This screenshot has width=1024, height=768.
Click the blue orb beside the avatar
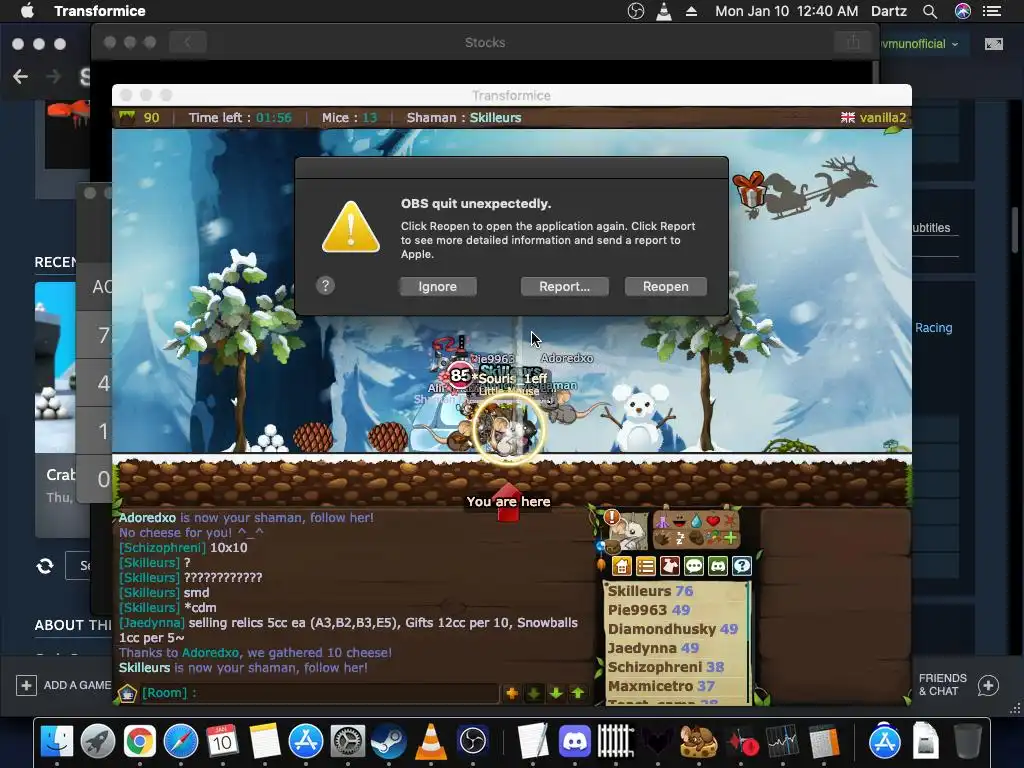[600, 545]
